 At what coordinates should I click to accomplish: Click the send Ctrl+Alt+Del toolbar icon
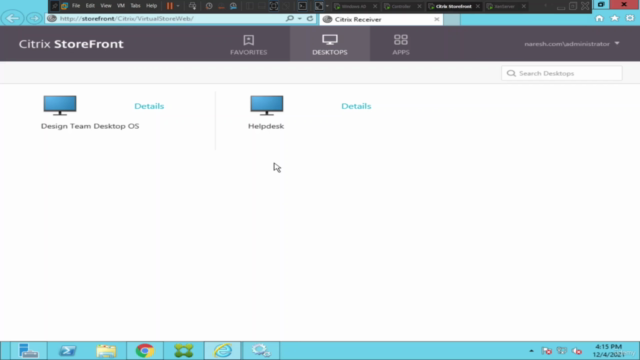pyautogui.click(x=192, y=6)
